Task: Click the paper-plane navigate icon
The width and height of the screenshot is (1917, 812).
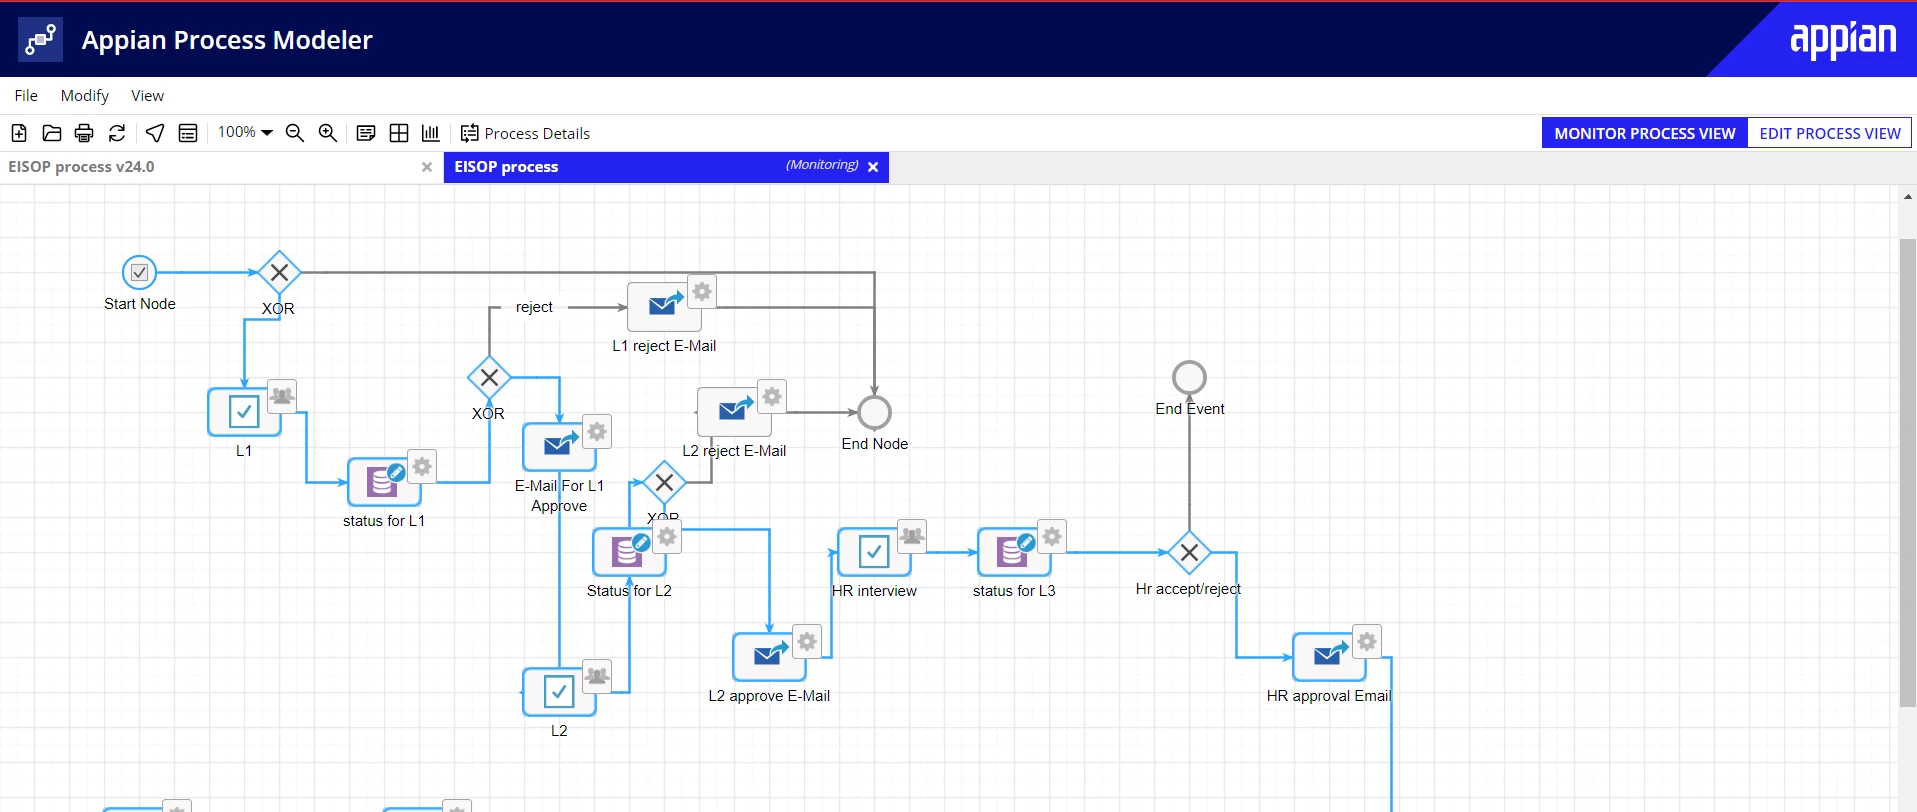Action: point(155,133)
